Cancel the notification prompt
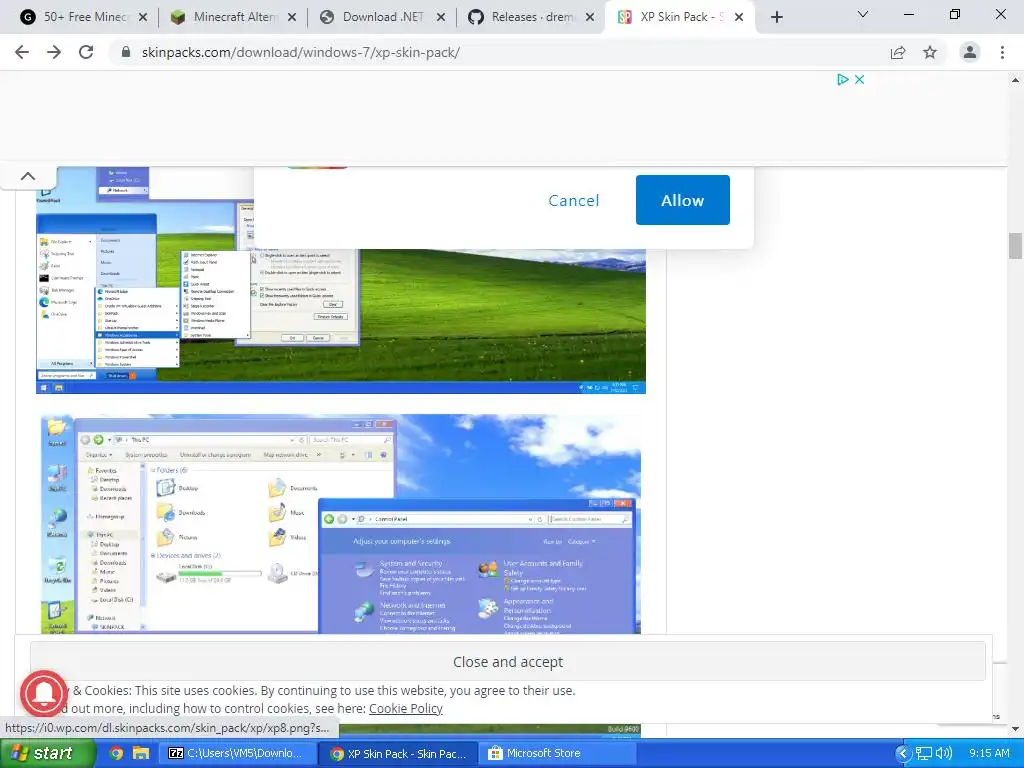Image resolution: width=1024 pixels, height=768 pixels. (x=573, y=200)
